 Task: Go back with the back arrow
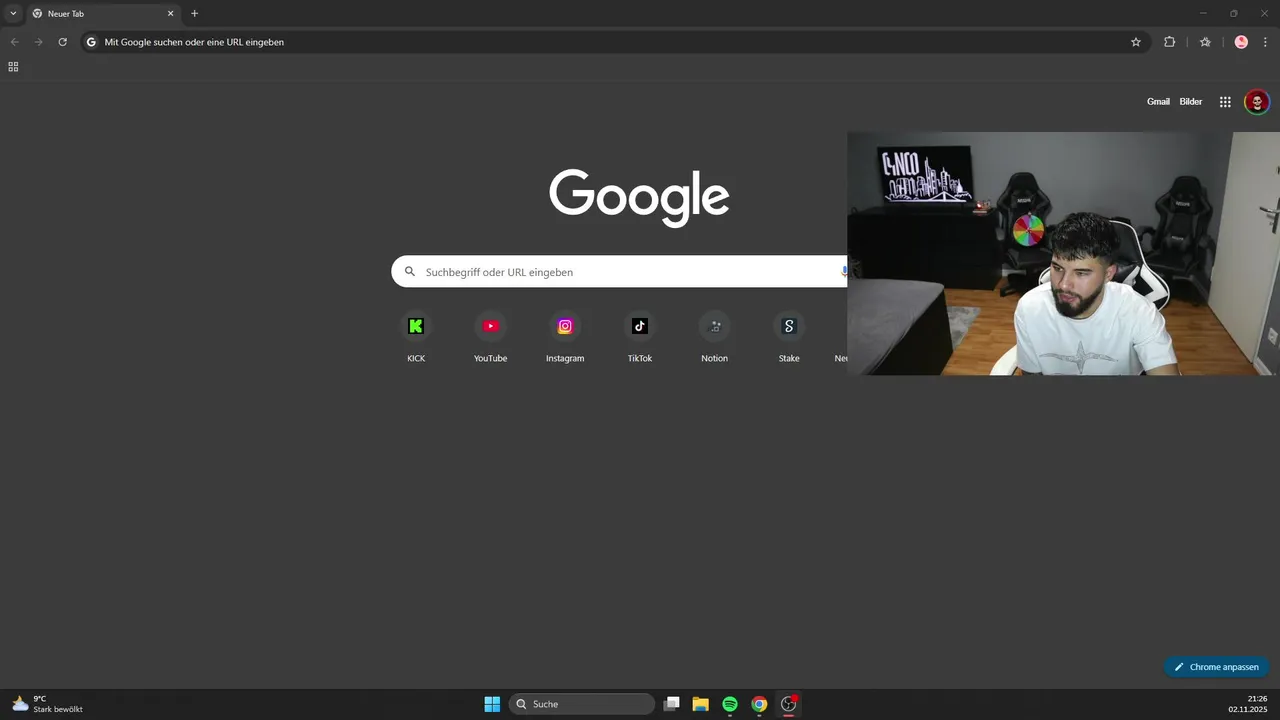[14, 42]
